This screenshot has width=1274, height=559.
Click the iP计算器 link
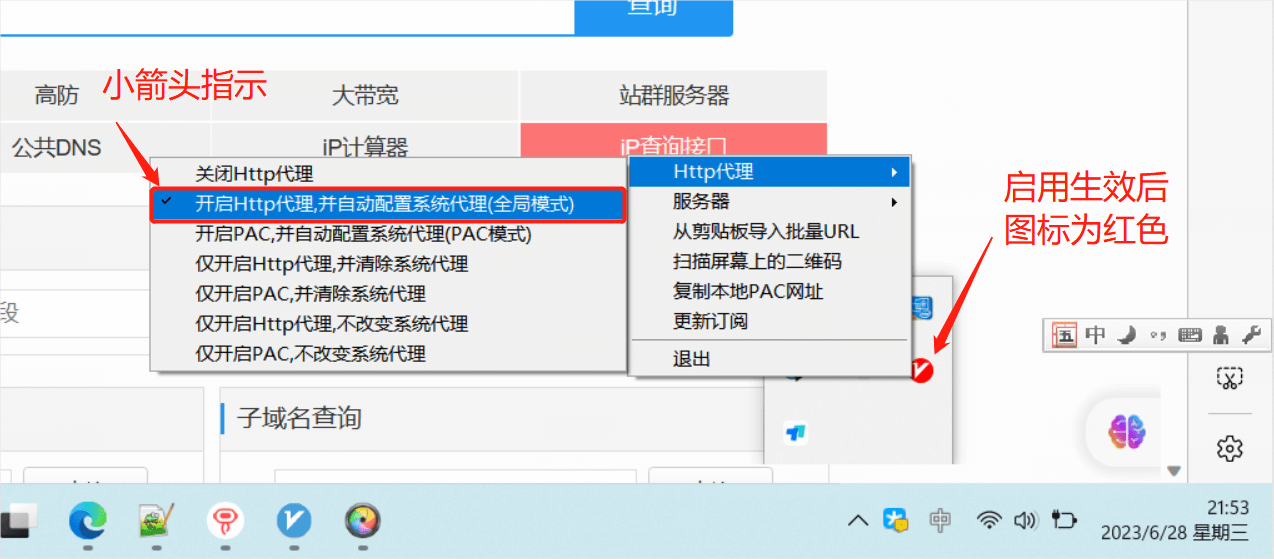tap(365, 148)
